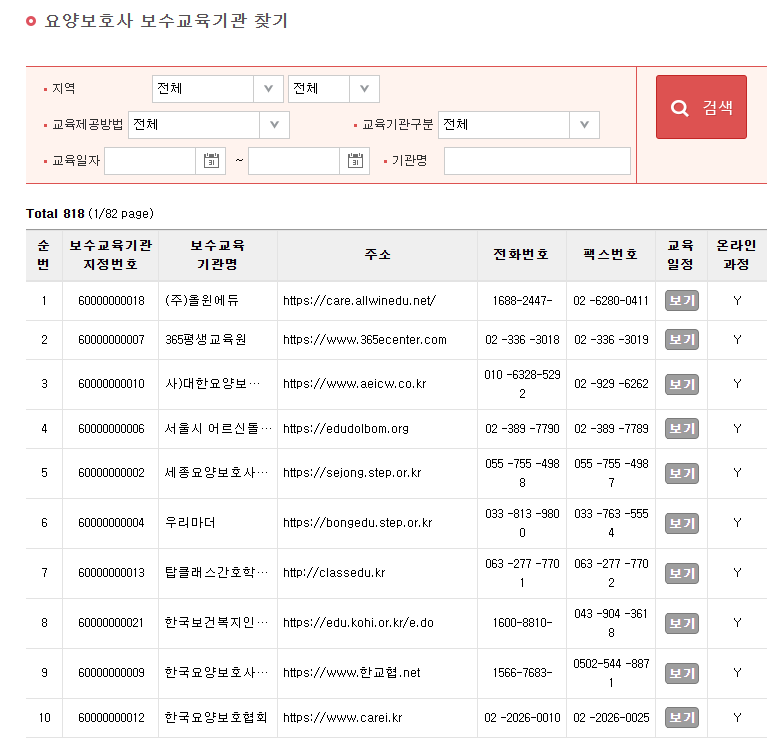Viewport: 782px width, 744px height.
Task: Click fax number 02 -6280-0411
Action: point(611,301)
